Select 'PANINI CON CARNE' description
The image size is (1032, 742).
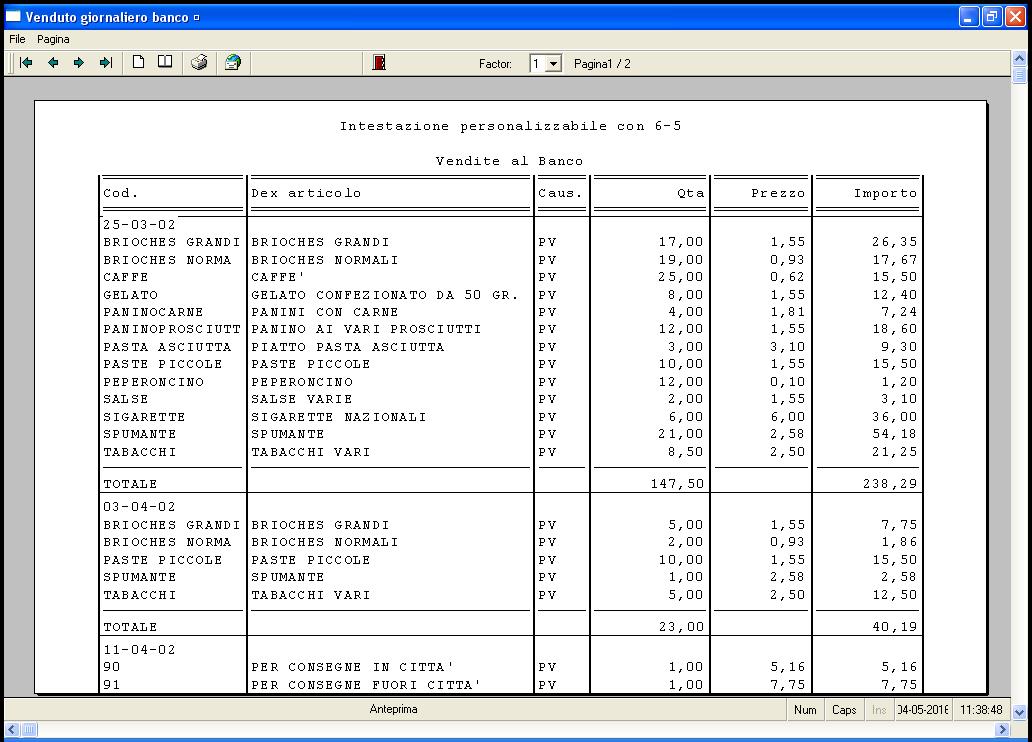[x=324, y=312]
